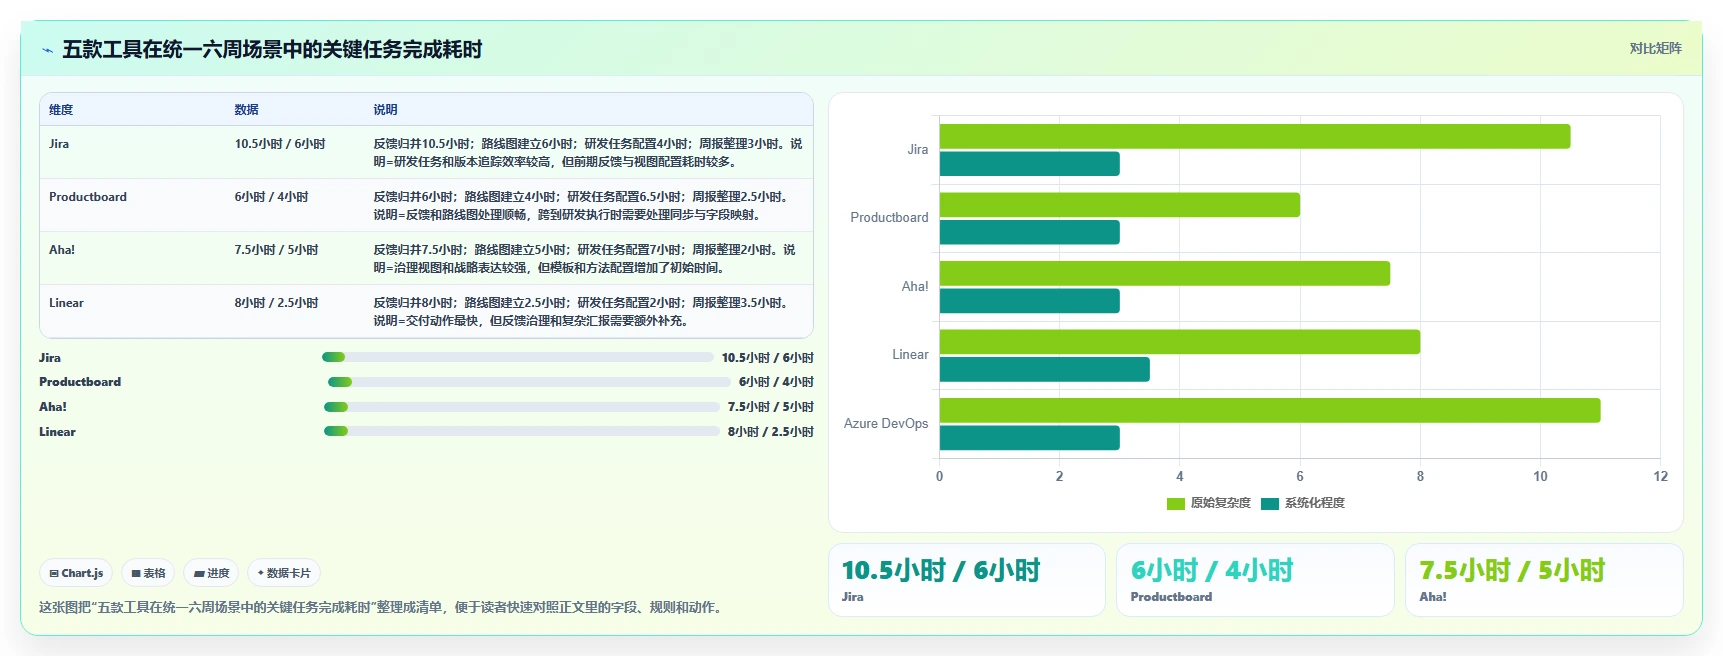The image size is (1723, 656).
Task: Select the Chart.js chip
Action: [76, 573]
